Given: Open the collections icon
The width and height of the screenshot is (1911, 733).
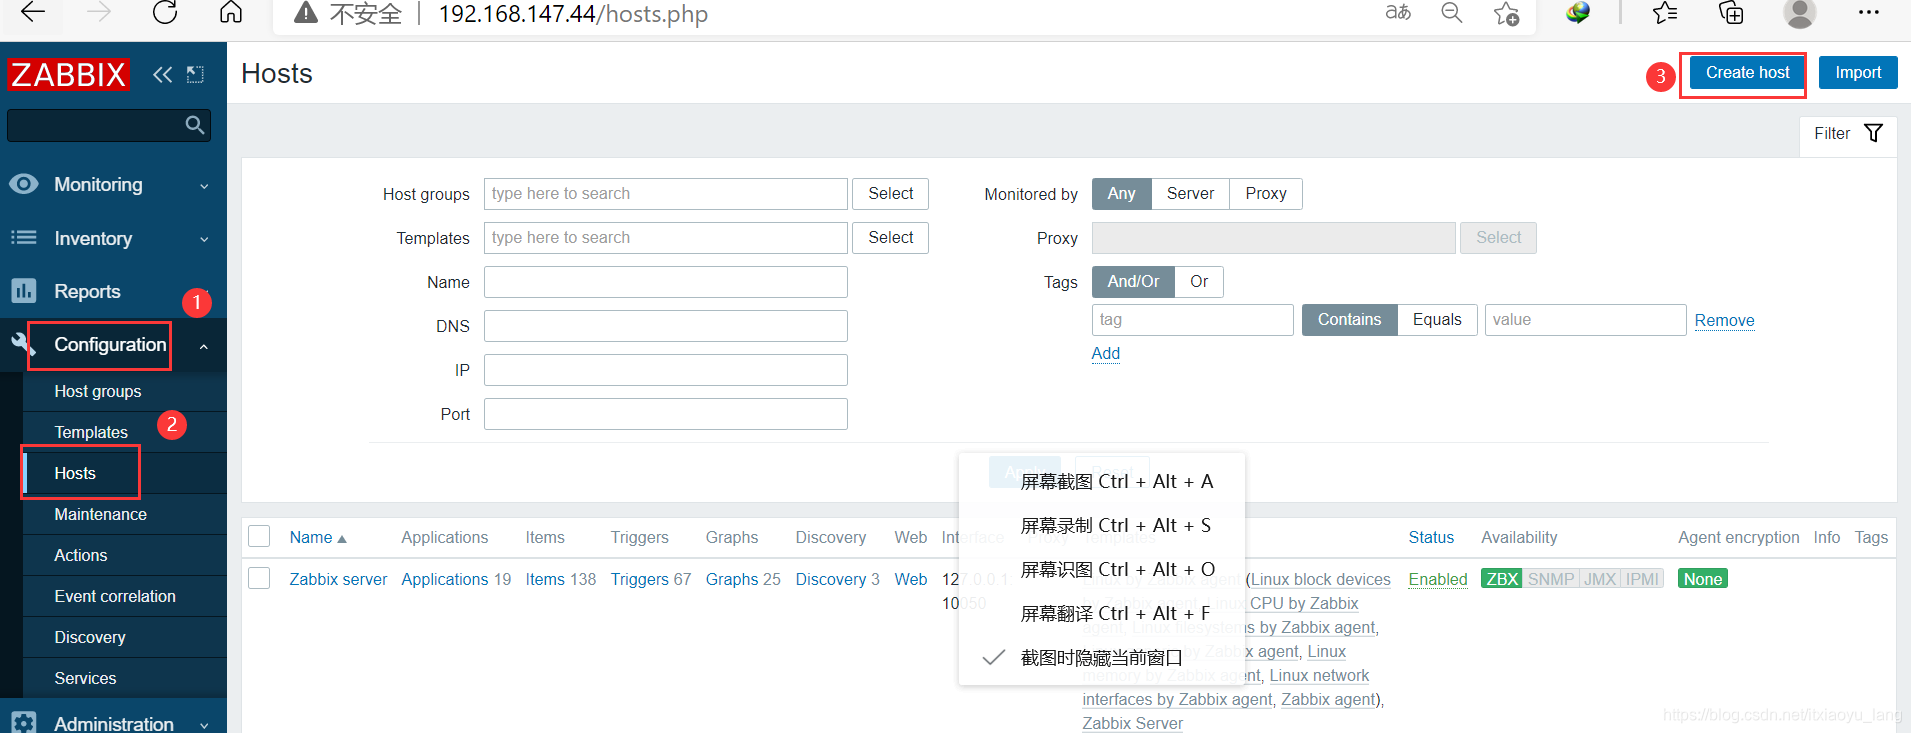Looking at the screenshot, I should (x=1731, y=12).
